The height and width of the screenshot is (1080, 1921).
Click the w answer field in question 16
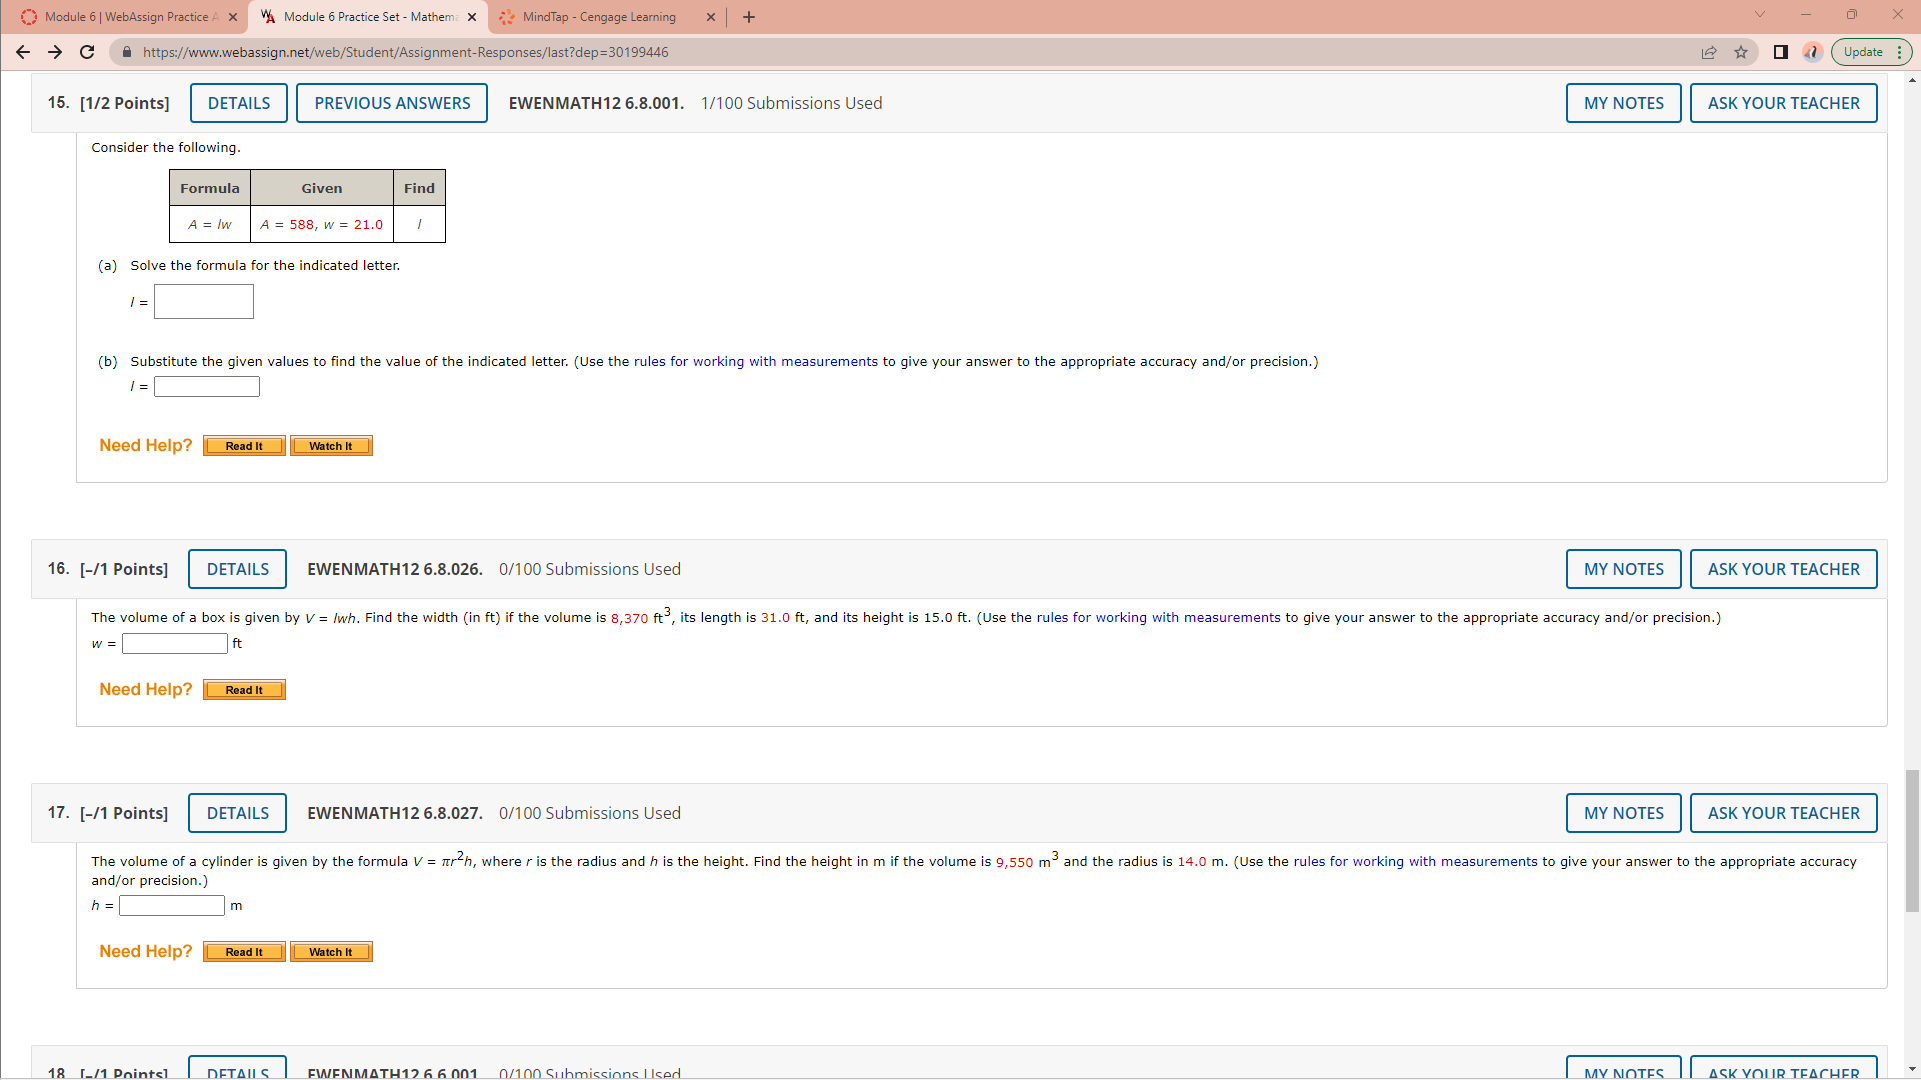175,644
